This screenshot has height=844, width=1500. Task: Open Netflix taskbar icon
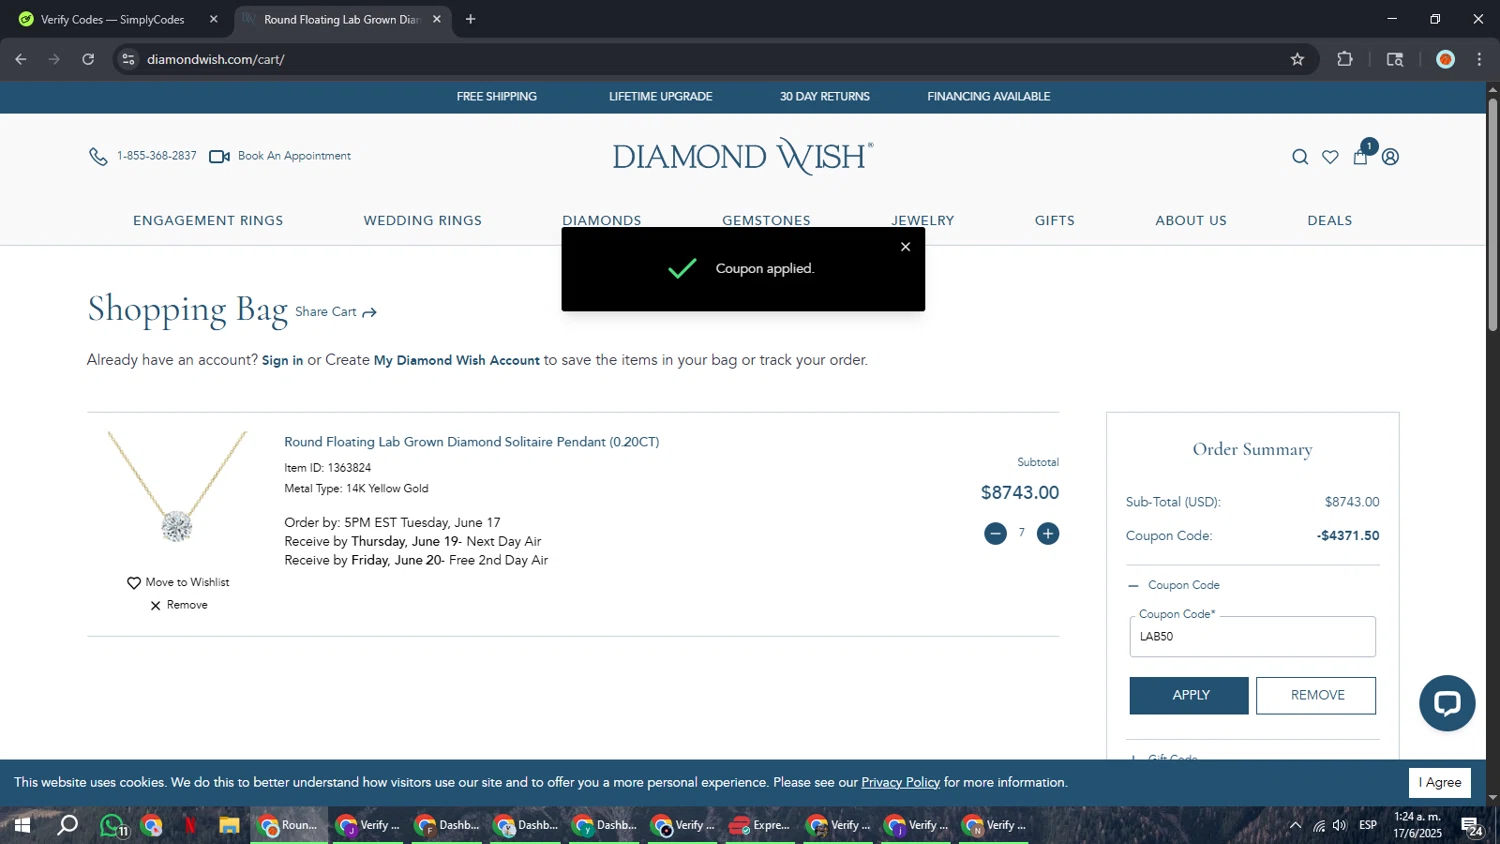coord(190,826)
